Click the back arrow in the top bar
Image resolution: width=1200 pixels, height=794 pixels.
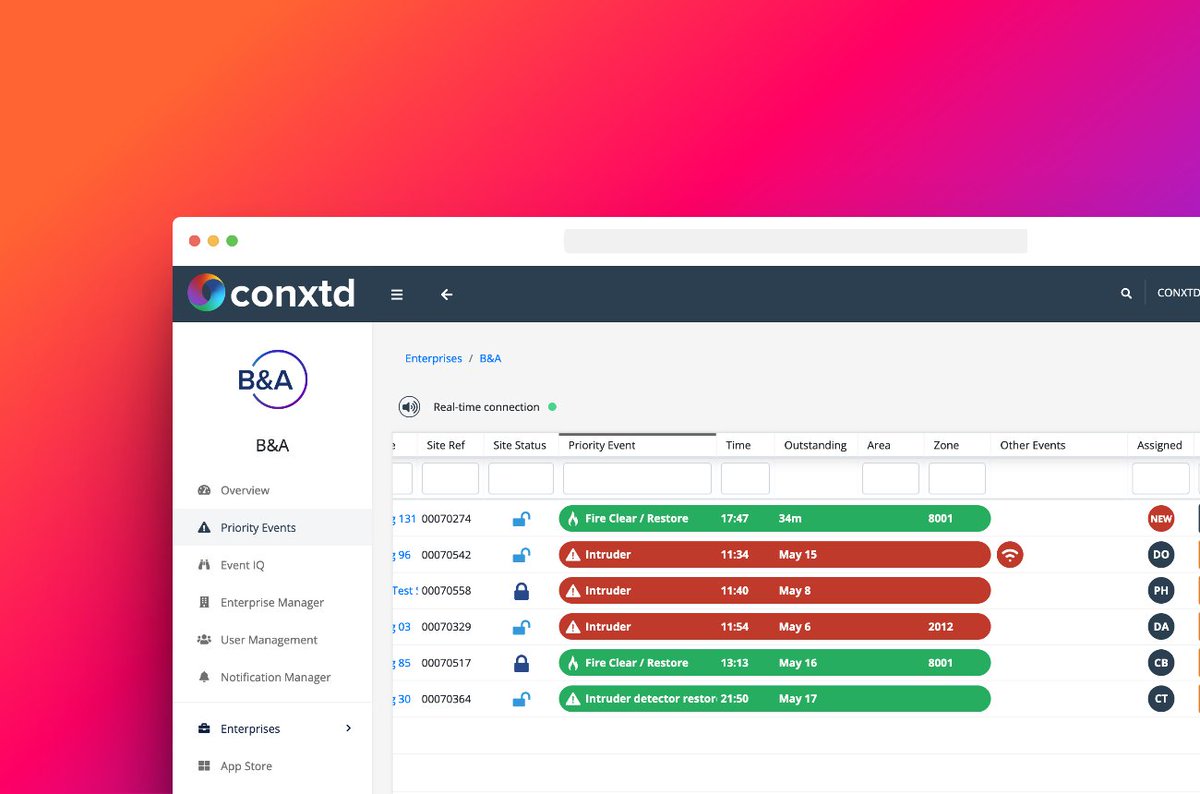coord(446,295)
